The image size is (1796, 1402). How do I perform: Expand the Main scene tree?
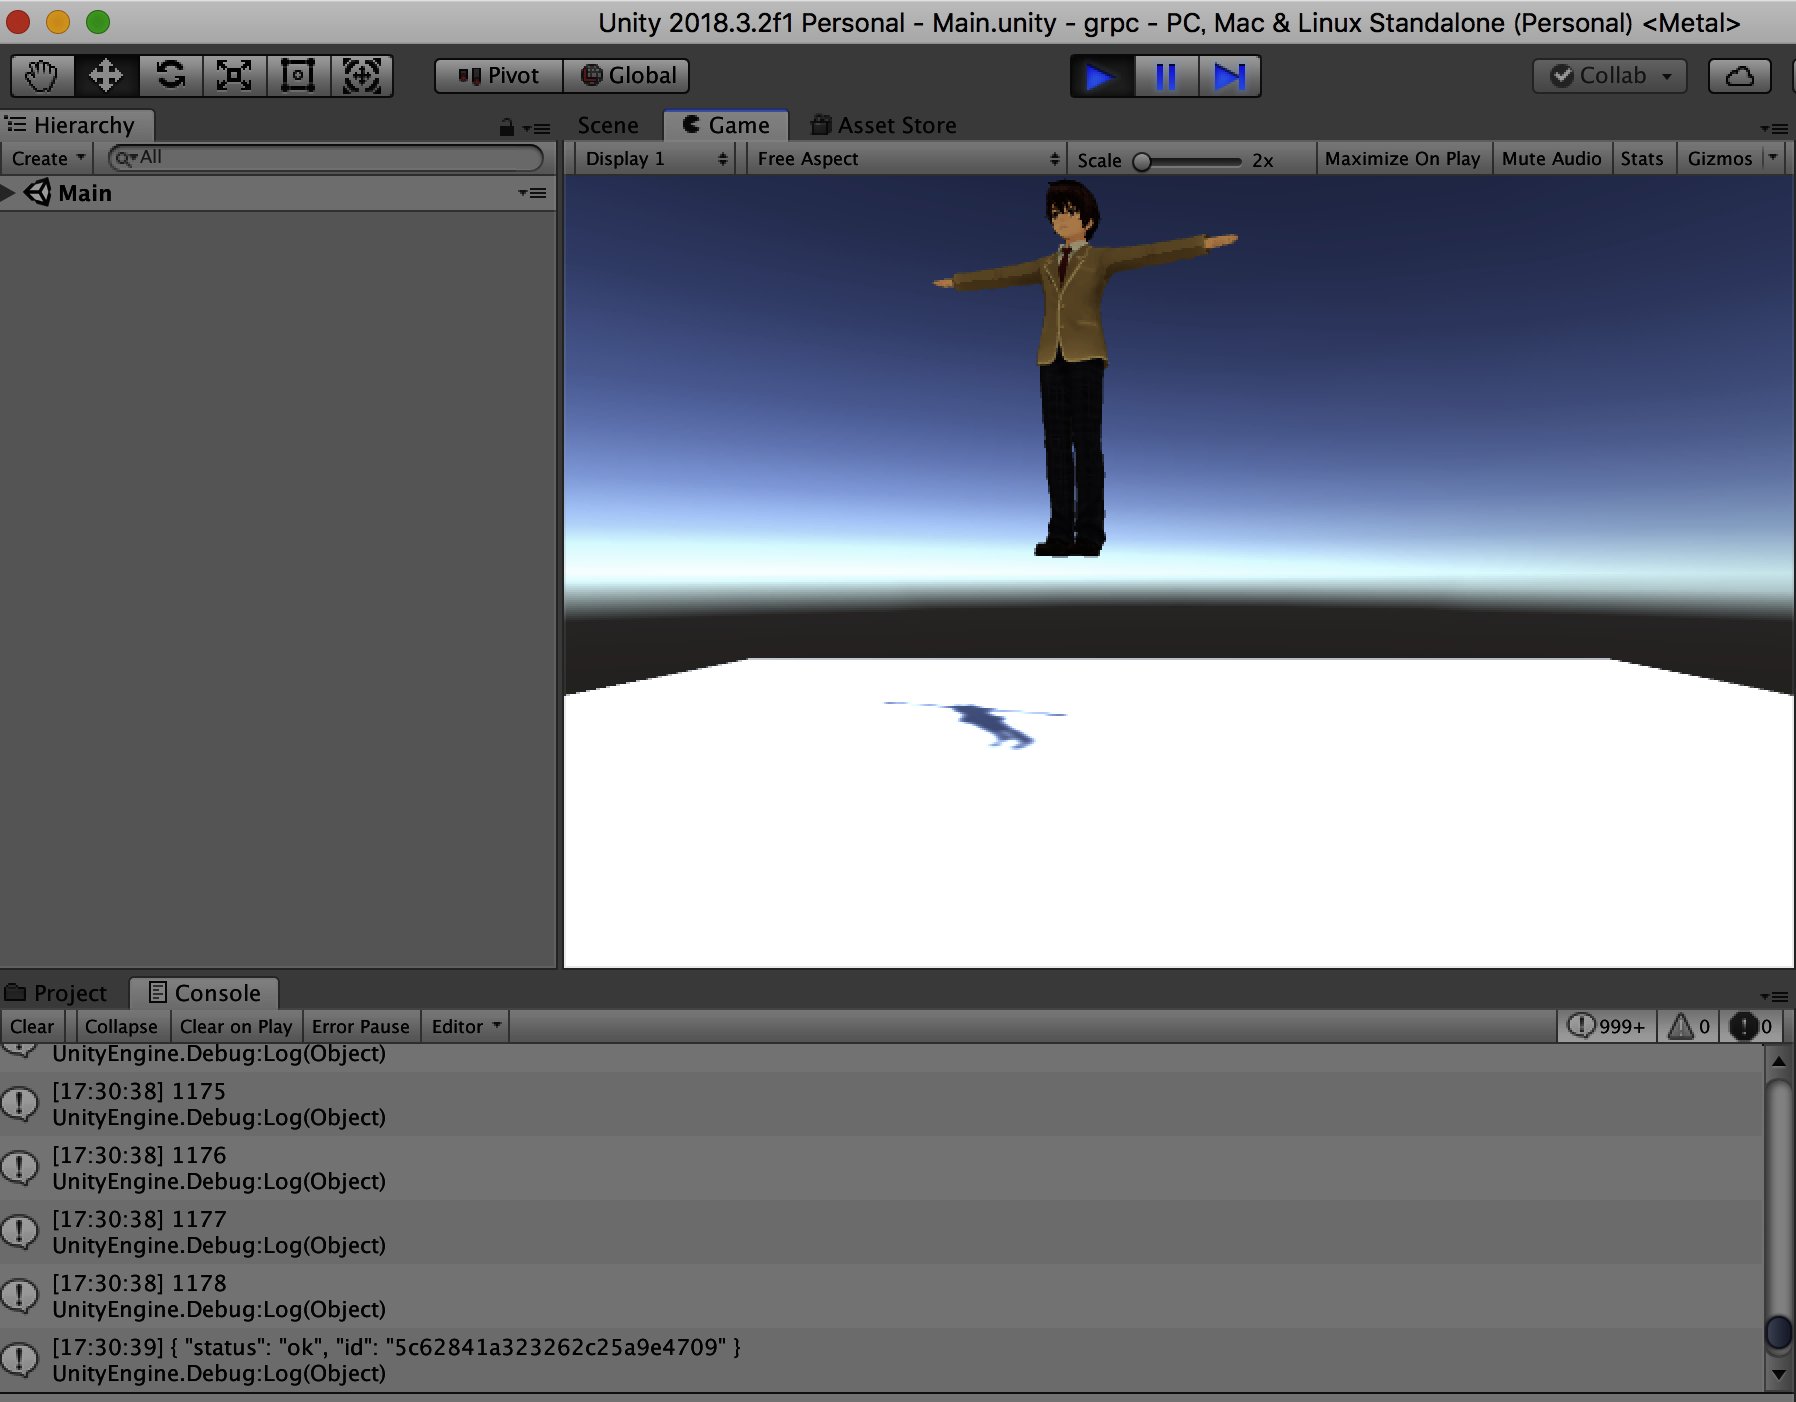tap(8, 192)
